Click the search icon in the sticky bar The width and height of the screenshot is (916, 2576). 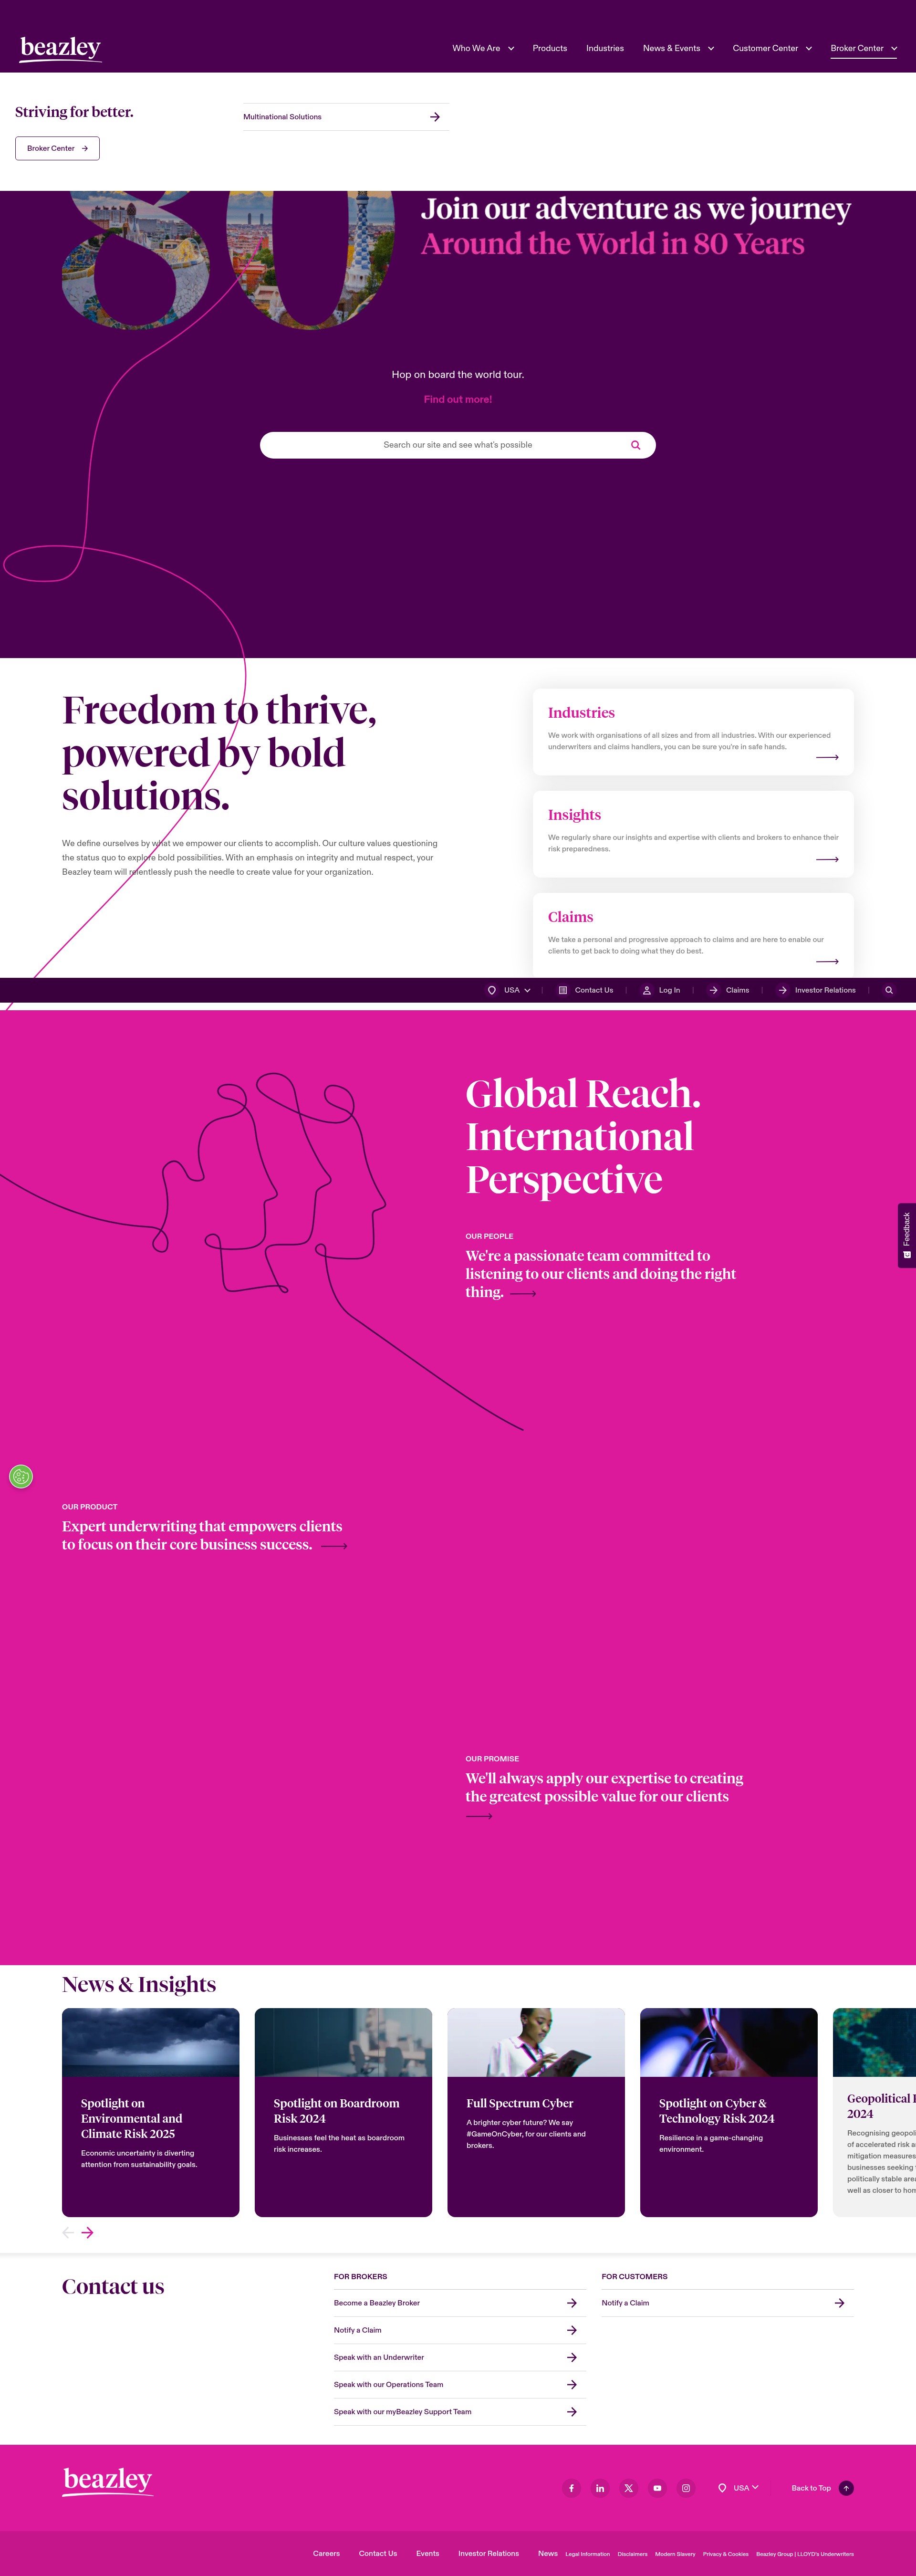click(x=889, y=990)
